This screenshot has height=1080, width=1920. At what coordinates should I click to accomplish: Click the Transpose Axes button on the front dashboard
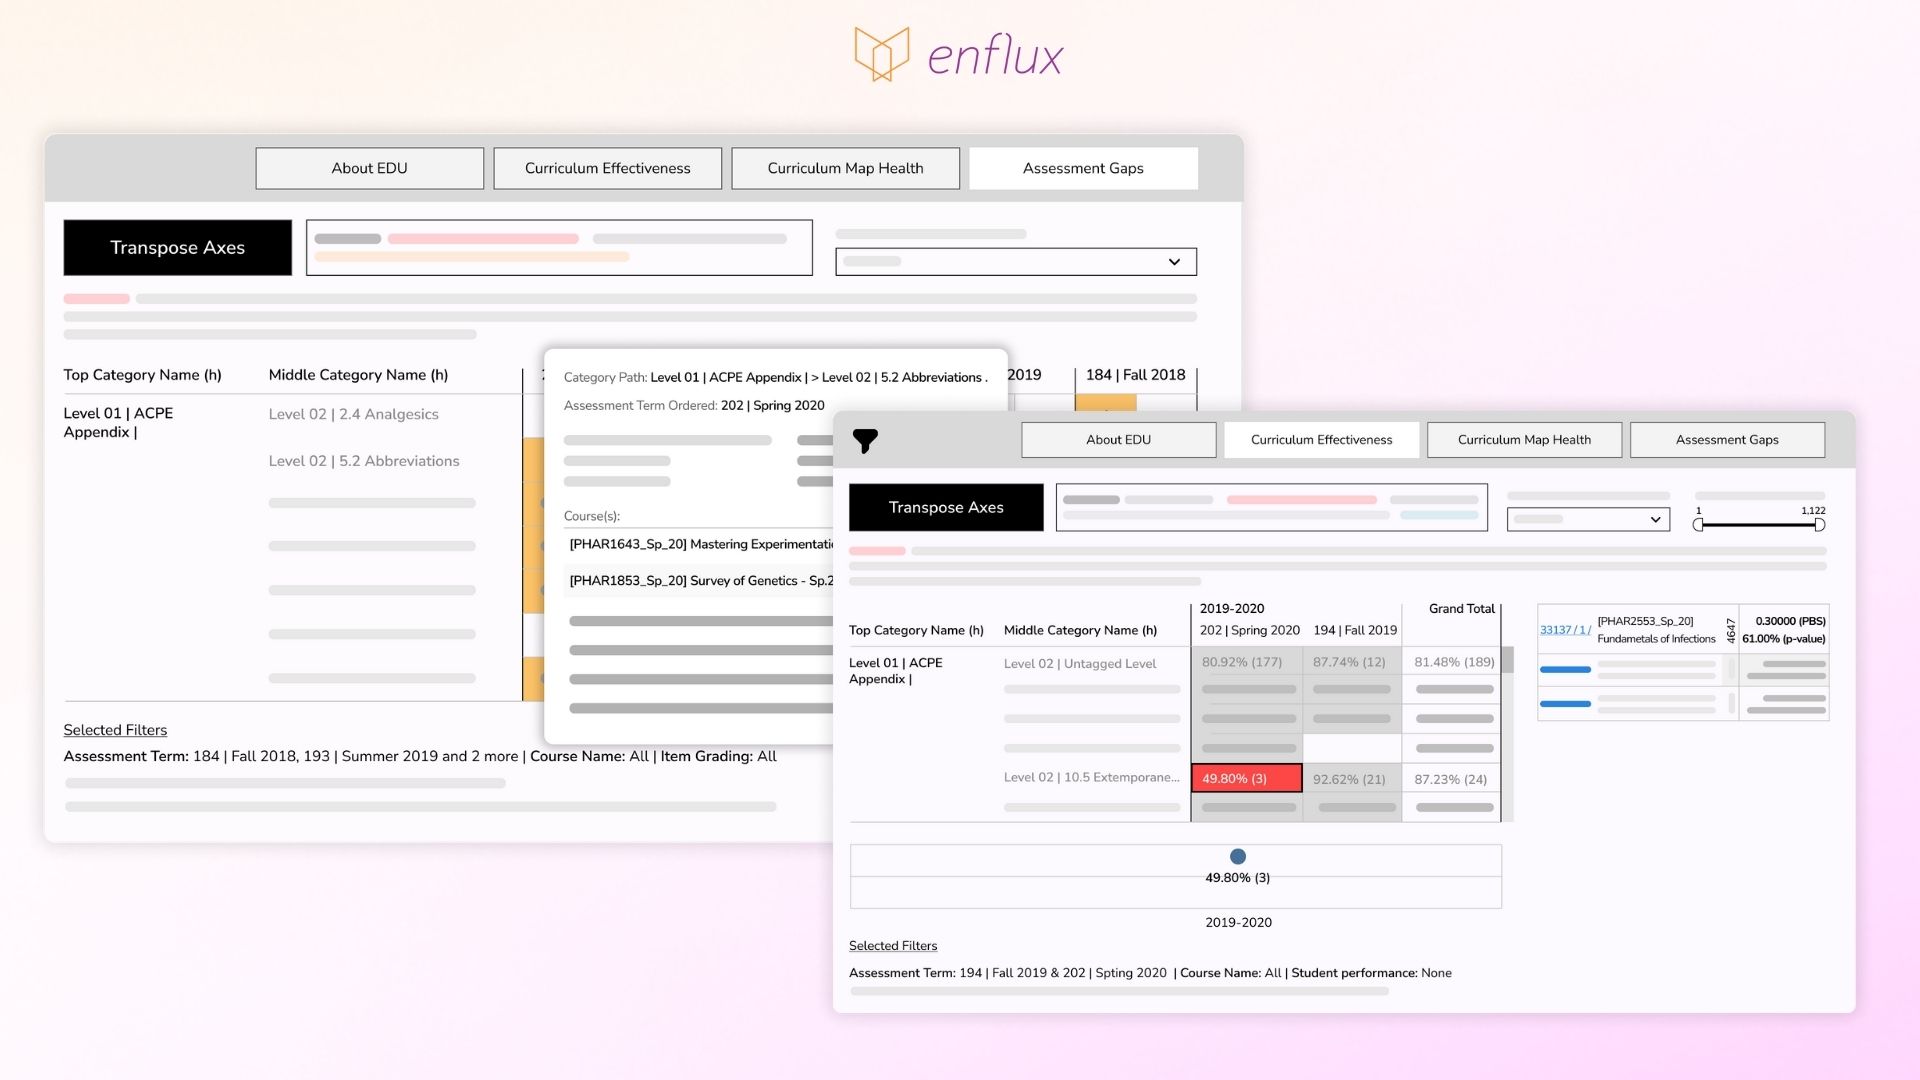tap(945, 507)
